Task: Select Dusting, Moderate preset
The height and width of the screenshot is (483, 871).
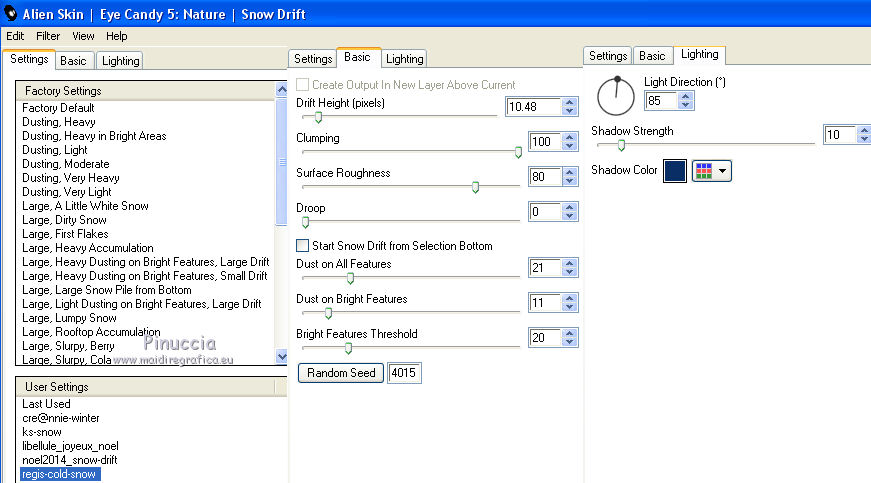Action: 66,164
